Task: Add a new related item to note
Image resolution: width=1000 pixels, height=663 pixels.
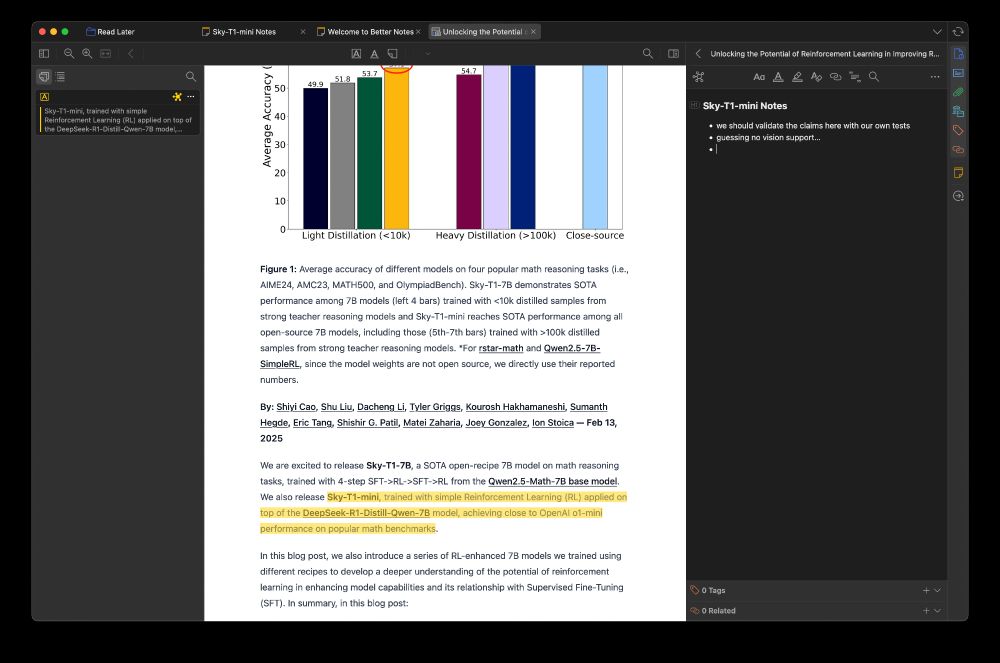Action: (926, 611)
